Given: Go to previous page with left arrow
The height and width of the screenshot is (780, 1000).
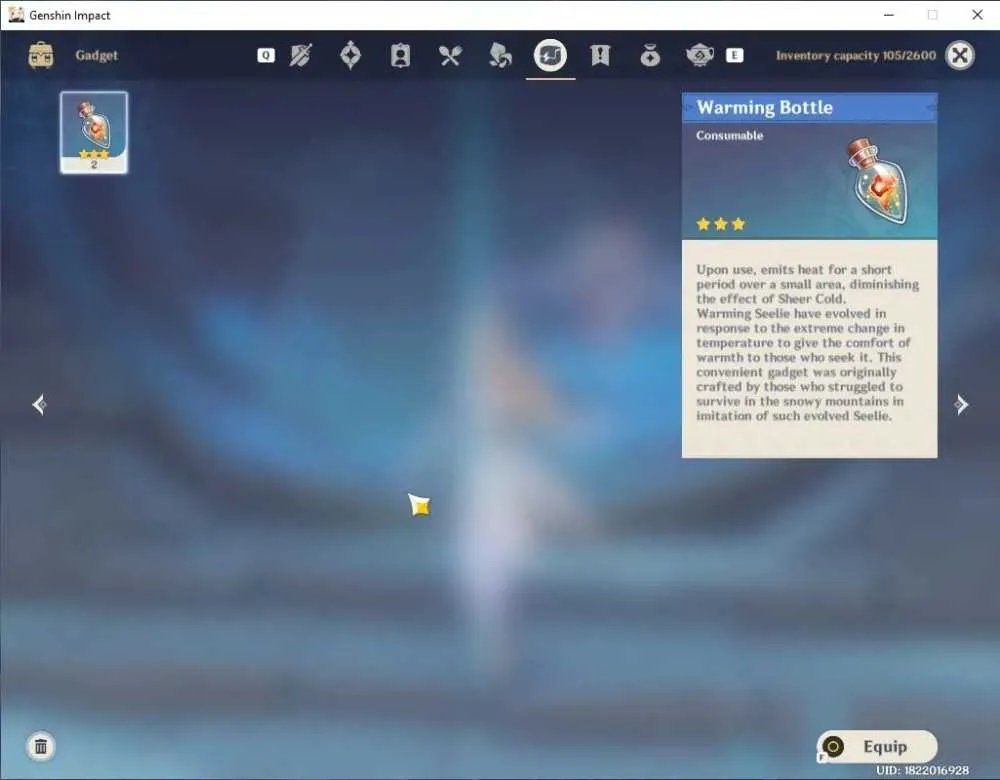Looking at the screenshot, I should 39,404.
